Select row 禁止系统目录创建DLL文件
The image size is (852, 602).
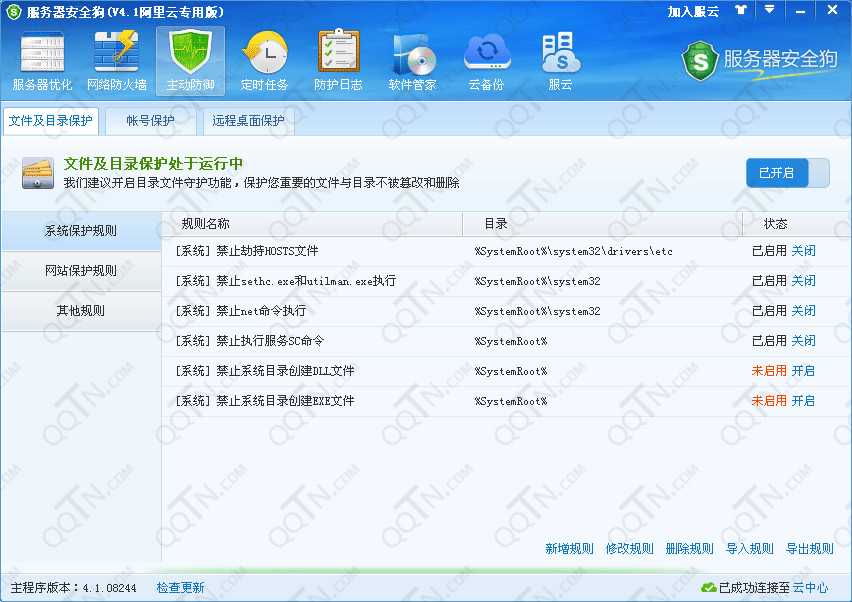(506, 371)
